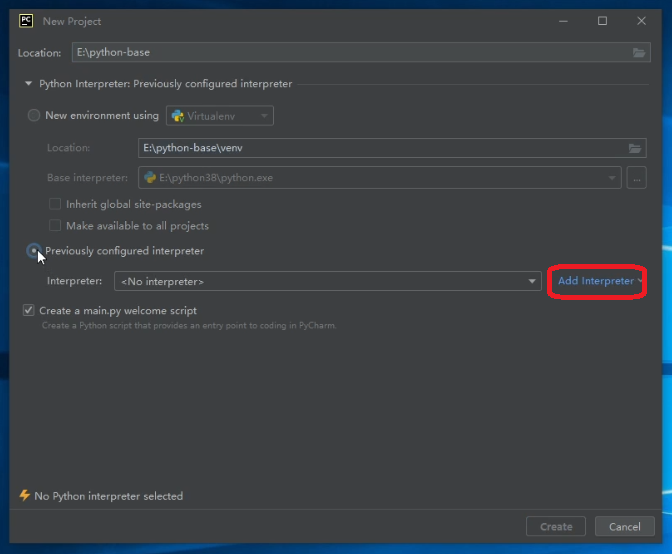This screenshot has height=554, width=672.
Task: Click the 'Create a Python script that provides' description
Action: (x=189, y=326)
